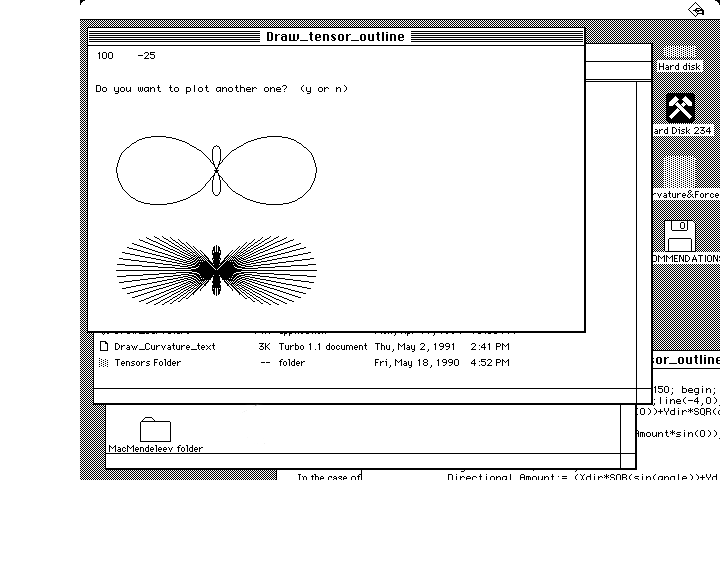Click the MacMendeleev folder label
The width and height of the screenshot is (720, 576).
[156, 449]
